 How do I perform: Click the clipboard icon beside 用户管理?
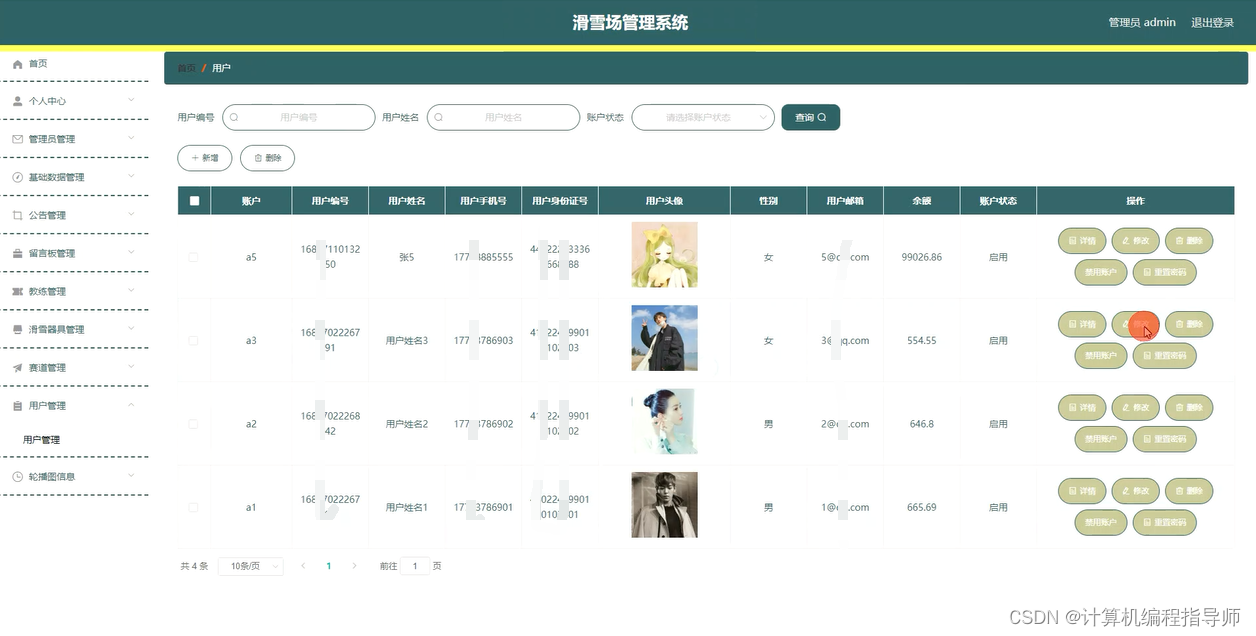coord(17,405)
